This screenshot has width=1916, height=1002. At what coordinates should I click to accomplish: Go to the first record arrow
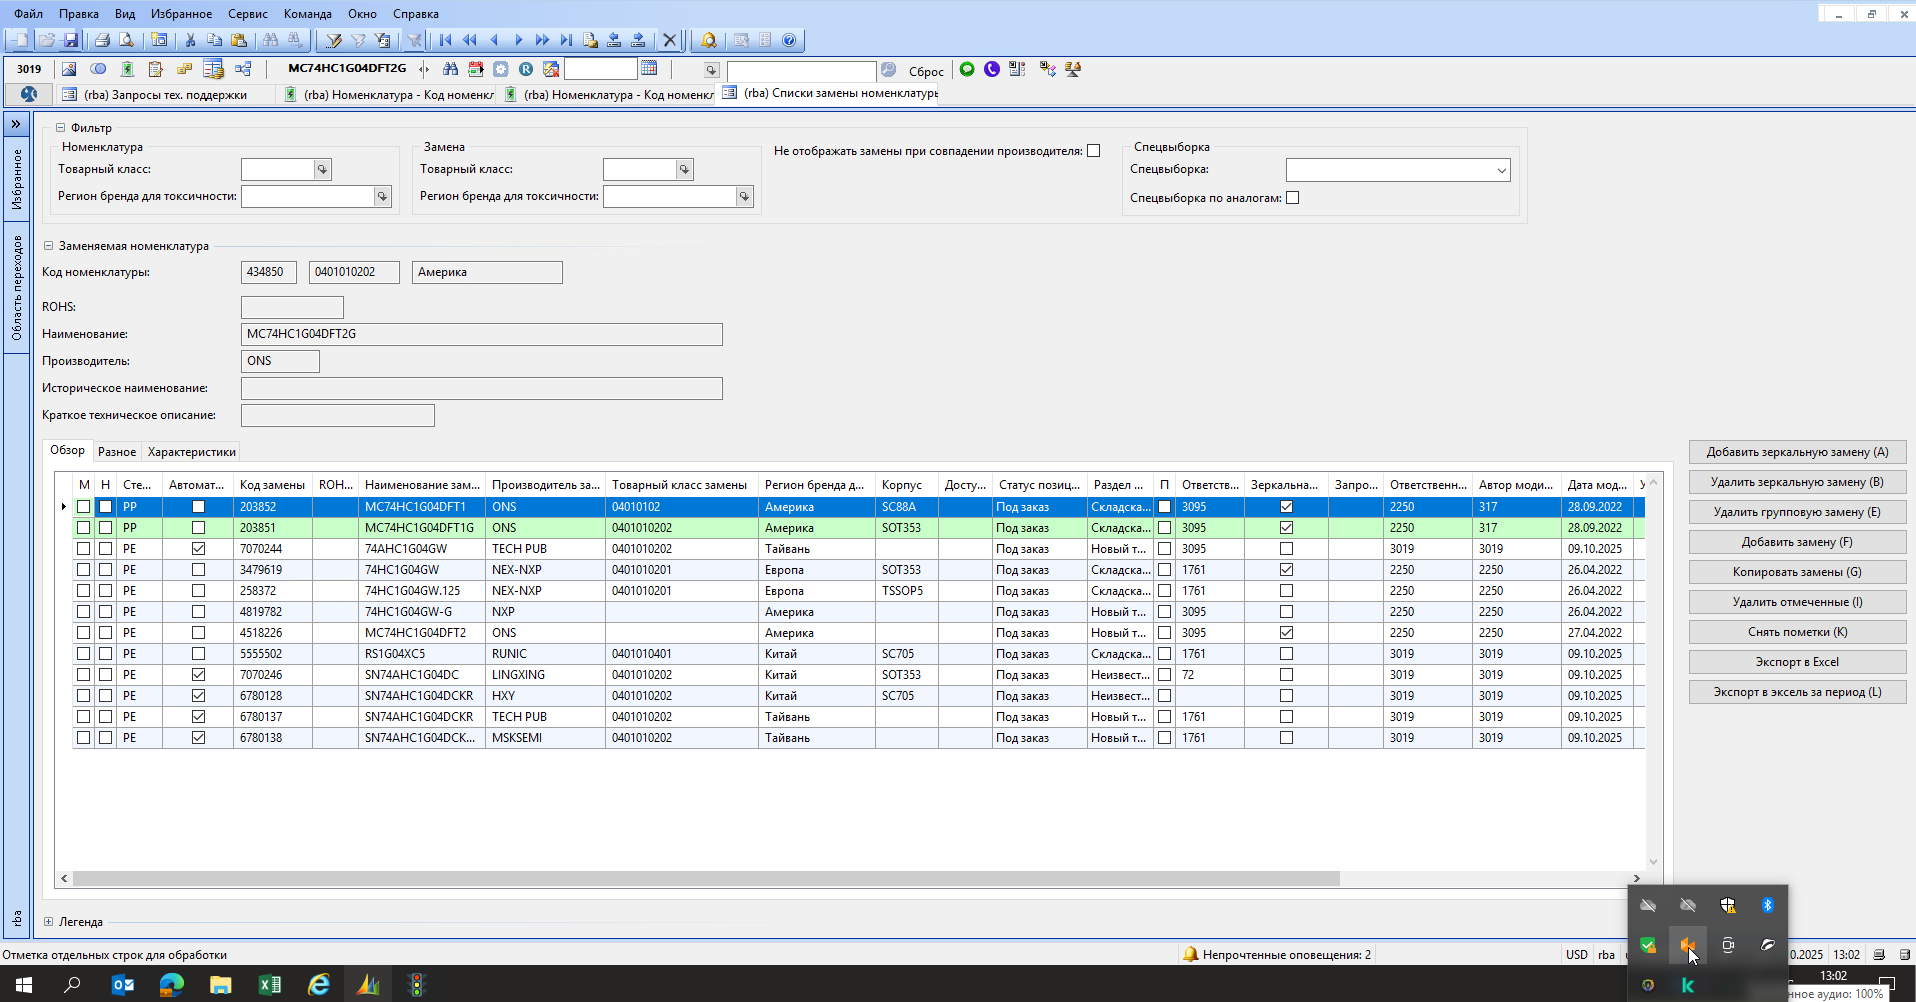[x=446, y=40]
